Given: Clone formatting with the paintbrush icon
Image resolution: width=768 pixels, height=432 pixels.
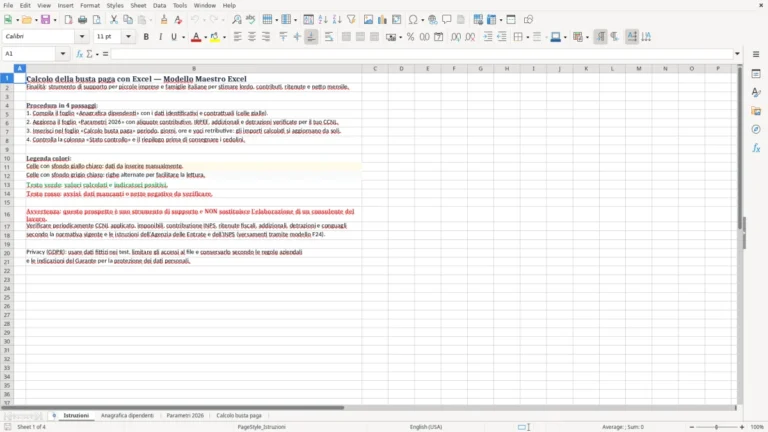Looking at the screenshot, I should (x=164, y=20).
